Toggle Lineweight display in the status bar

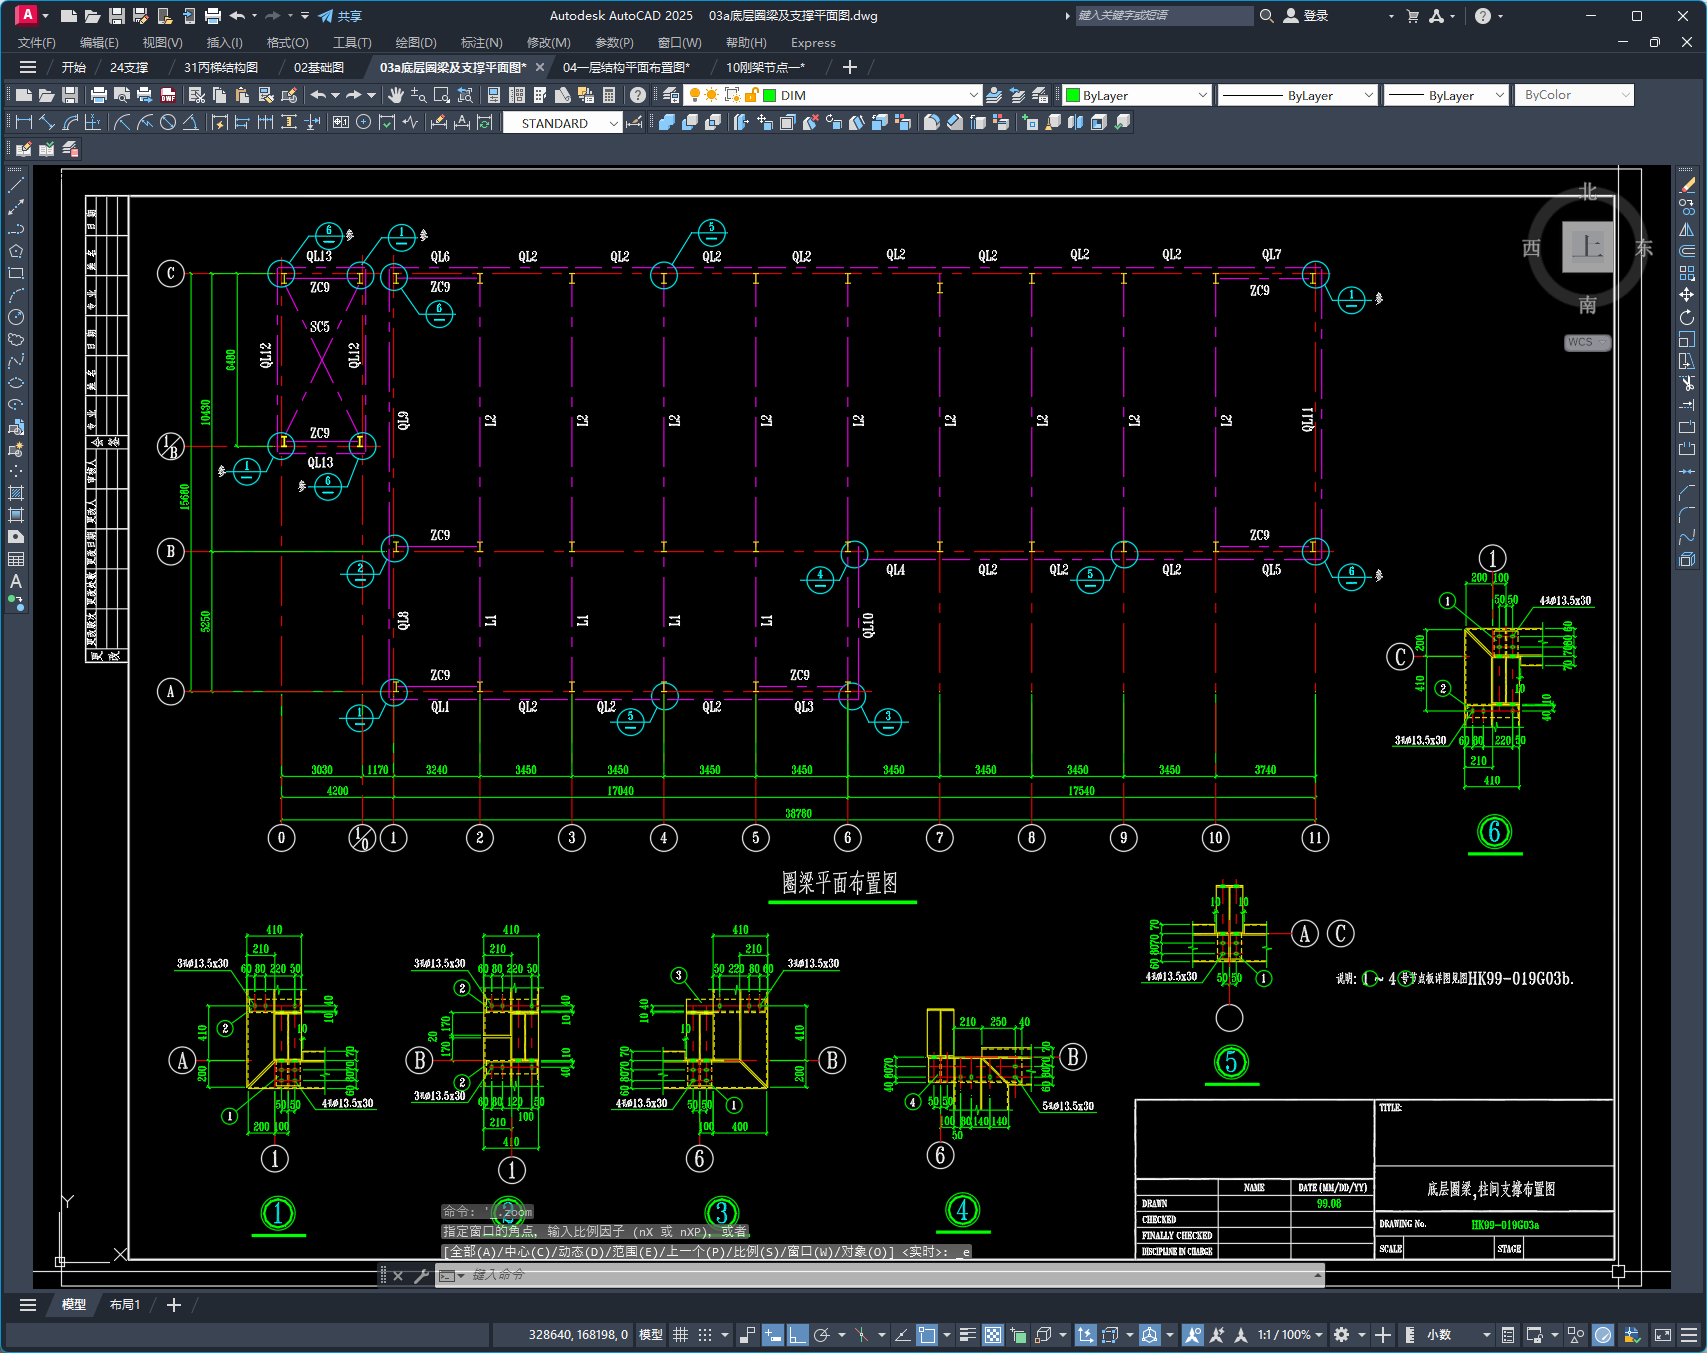click(x=968, y=1335)
